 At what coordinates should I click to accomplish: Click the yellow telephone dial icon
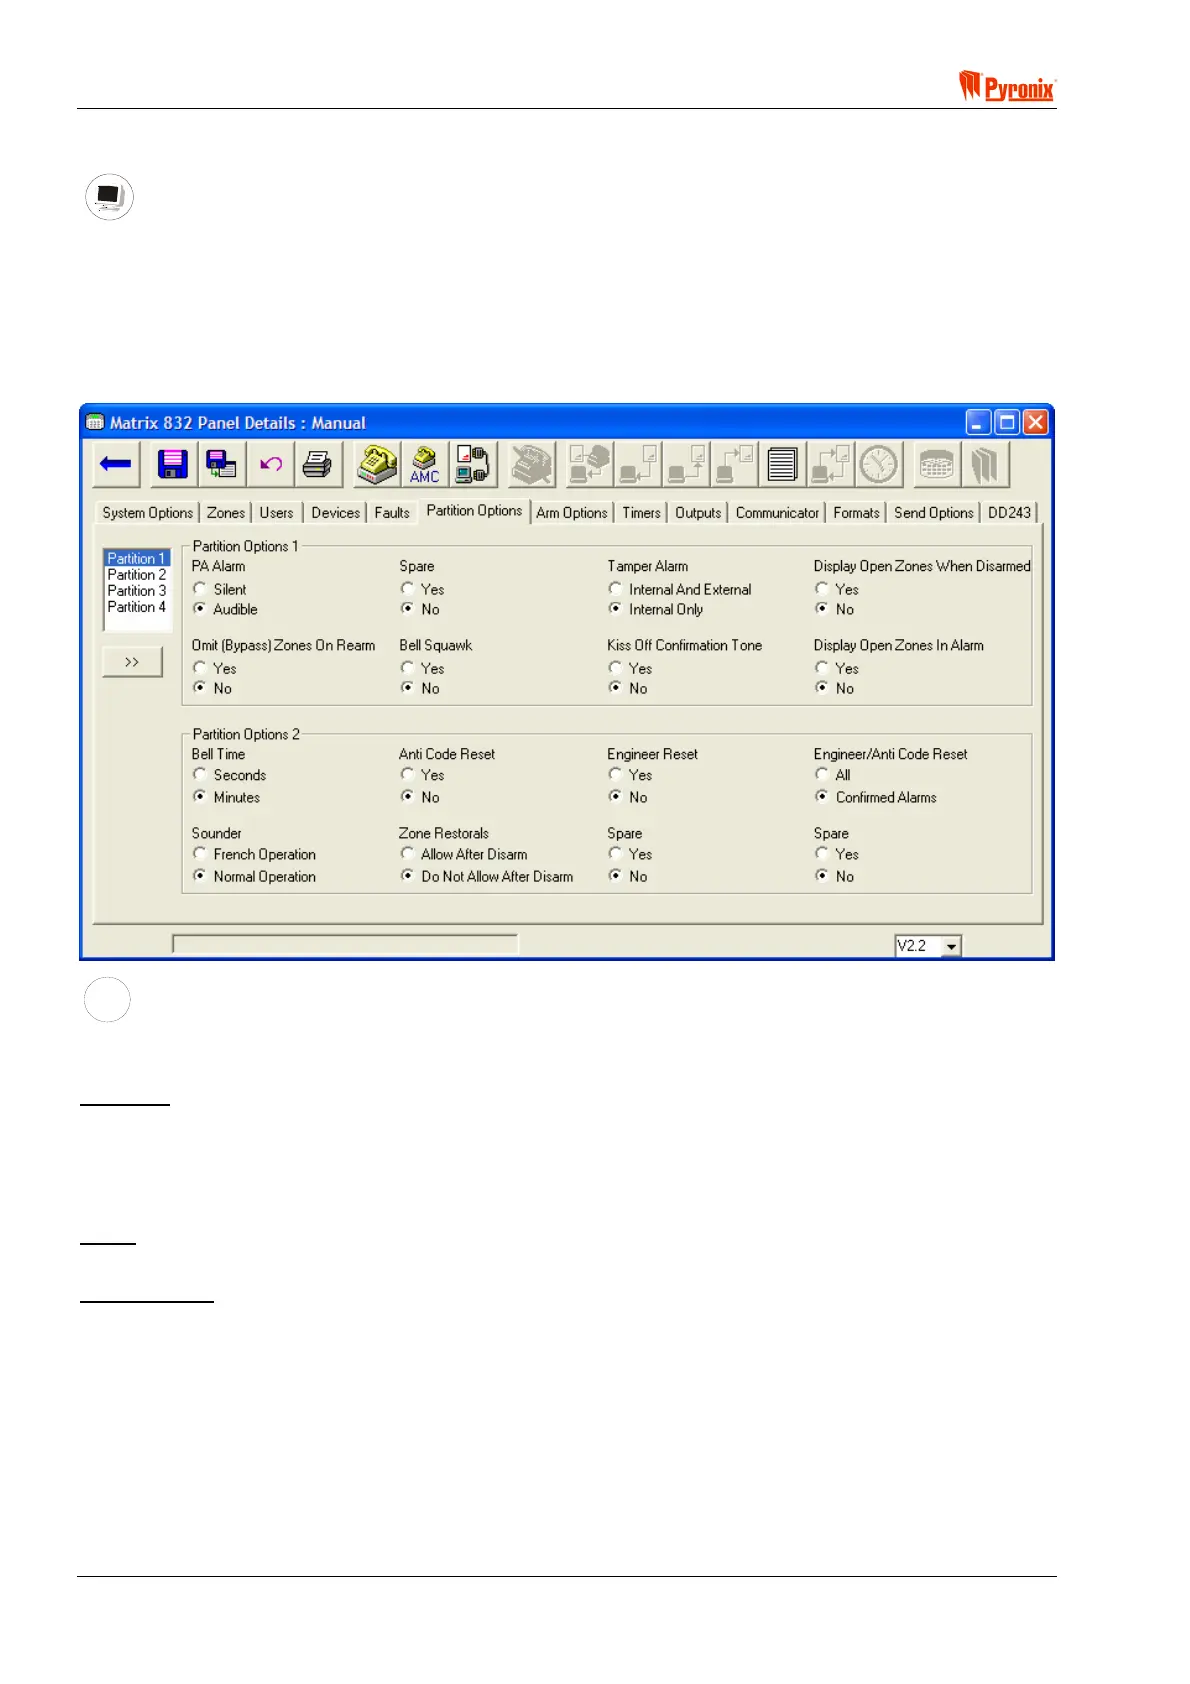(x=377, y=465)
